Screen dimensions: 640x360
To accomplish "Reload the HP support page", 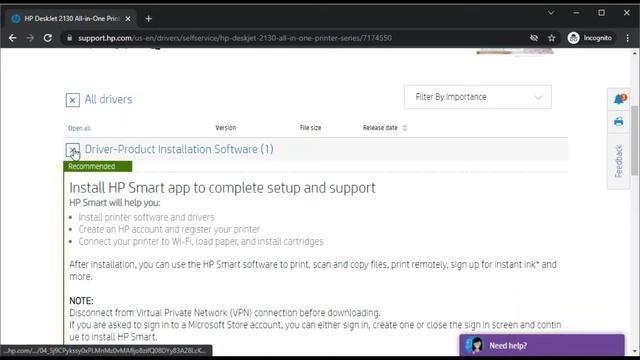I will (x=48, y=38).
